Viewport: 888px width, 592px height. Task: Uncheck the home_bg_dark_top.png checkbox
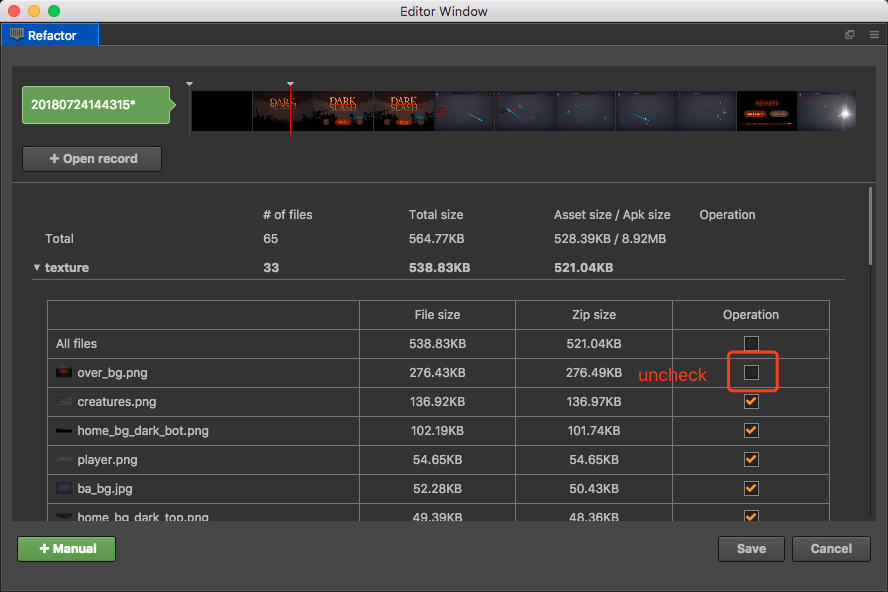[751, 516]
